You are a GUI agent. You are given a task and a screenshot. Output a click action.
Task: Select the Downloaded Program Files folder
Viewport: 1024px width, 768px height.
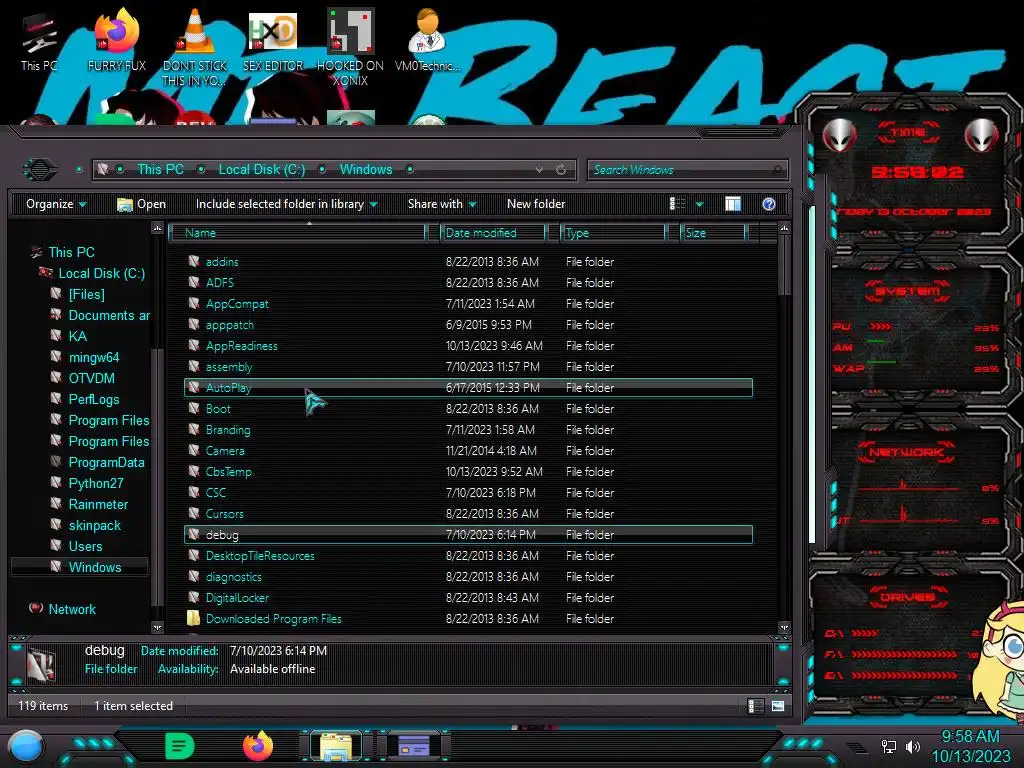pos(468,618)
